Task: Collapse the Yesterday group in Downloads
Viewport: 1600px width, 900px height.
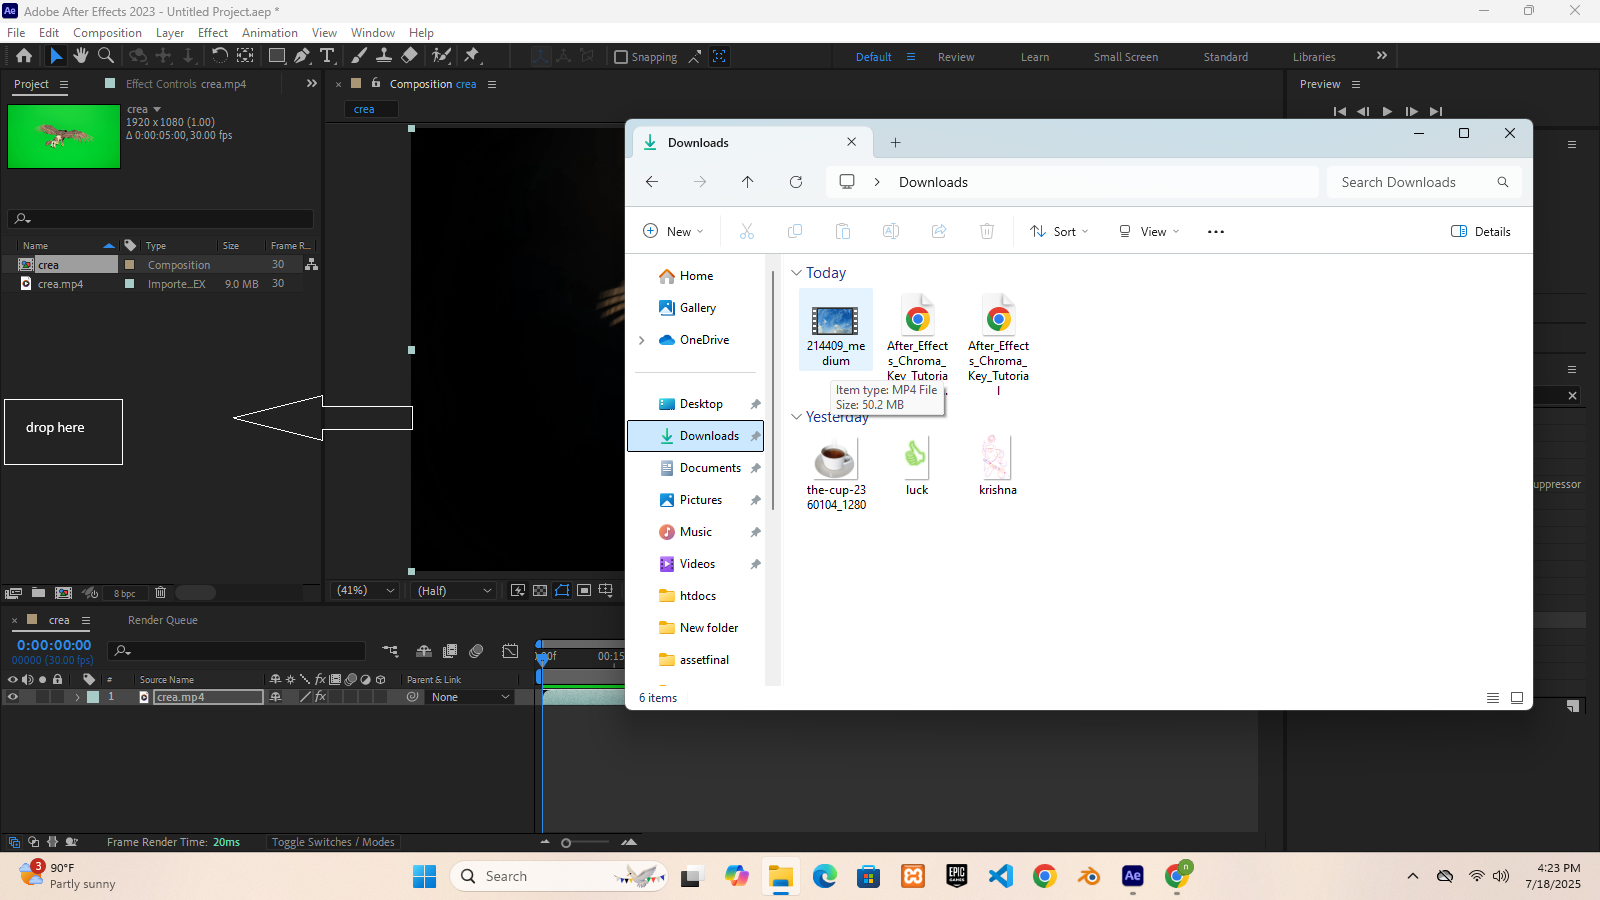Action: tap(796, 417)
